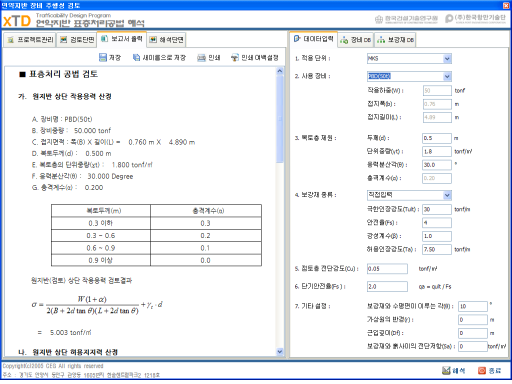The width and height of the screenshot is (512, 384).
Task: Click the xTD program logo
Action: click(17, 21)
